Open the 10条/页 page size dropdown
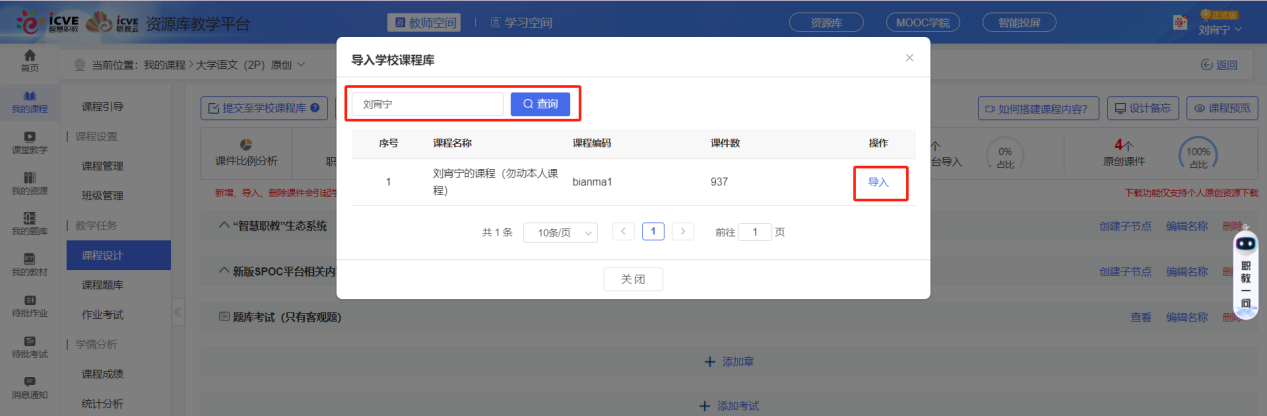 (560, 232)
